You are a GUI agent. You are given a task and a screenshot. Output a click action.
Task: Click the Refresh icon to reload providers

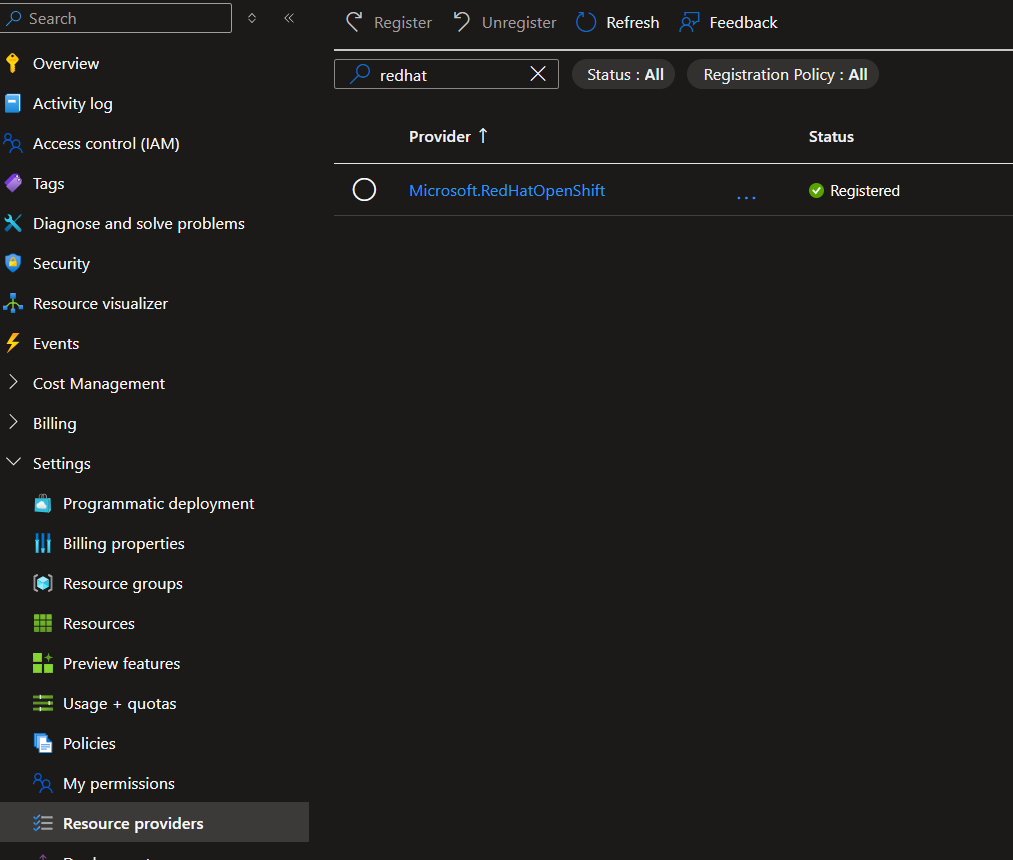586,22
